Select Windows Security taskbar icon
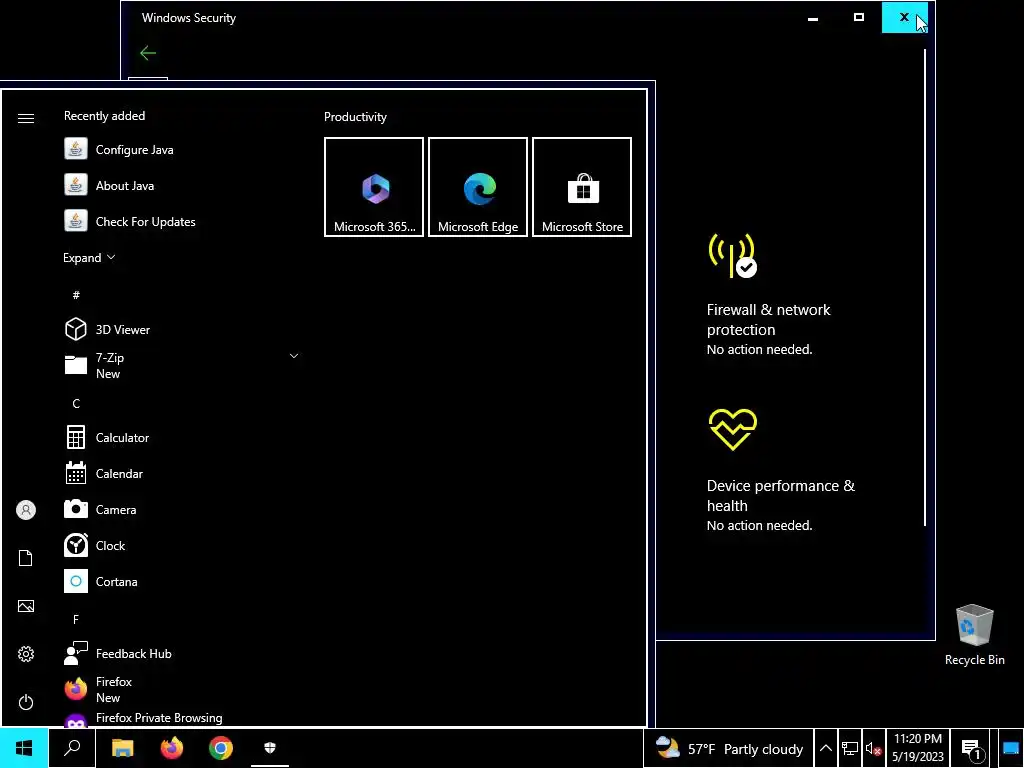Viewport: 1024px width, 768px height. tap(270, 748)
